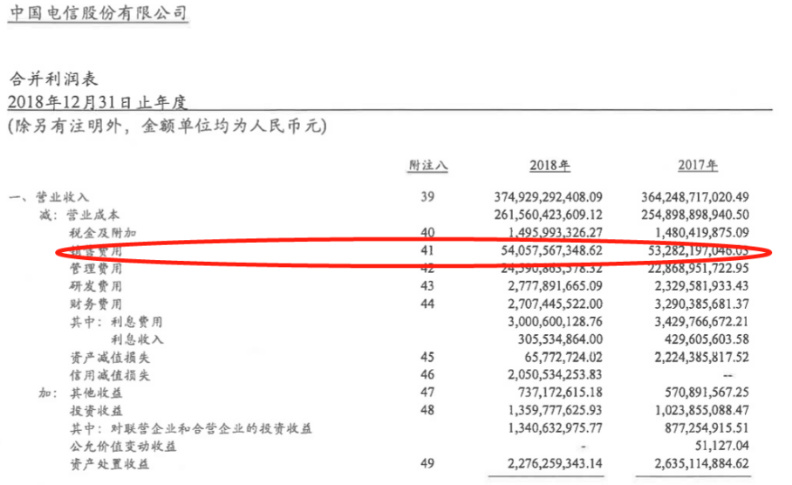Viewport: 792px width, 485px height.
Task: Select the value 374,929,292,408.09
Action: [x=549, y=197]
